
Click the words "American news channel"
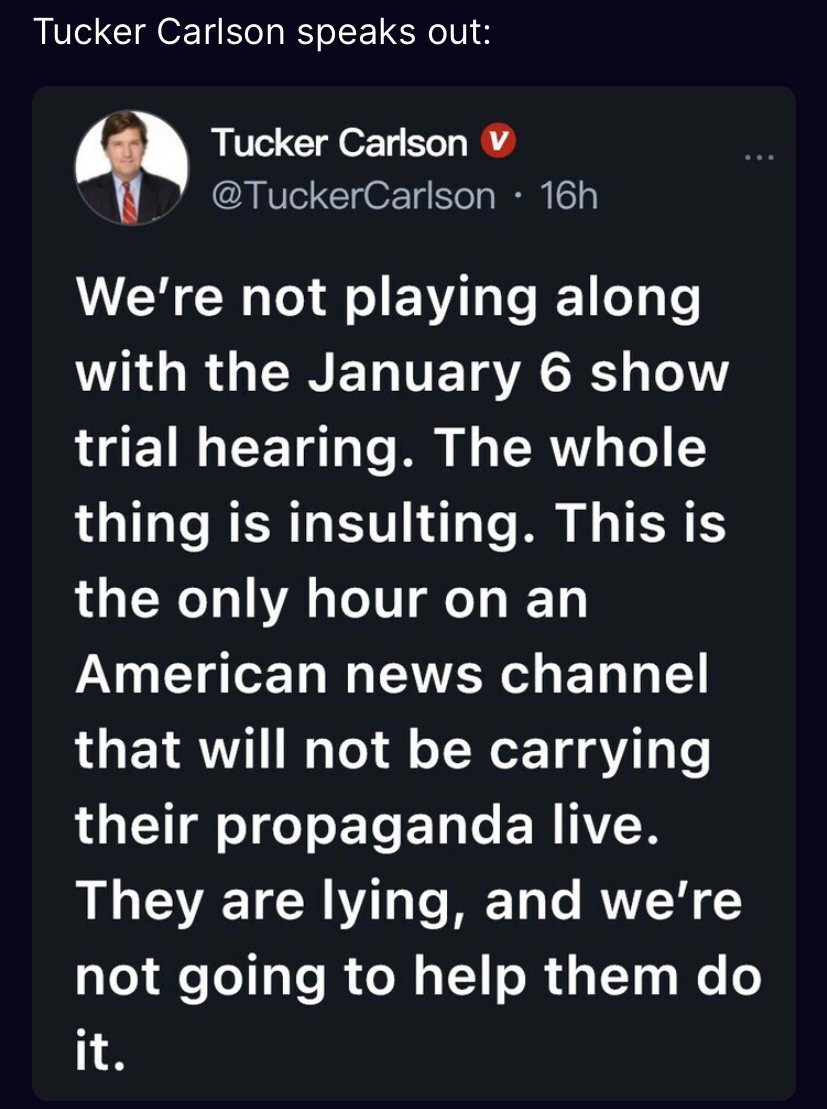pyautogui.click(x=393, y=672)
